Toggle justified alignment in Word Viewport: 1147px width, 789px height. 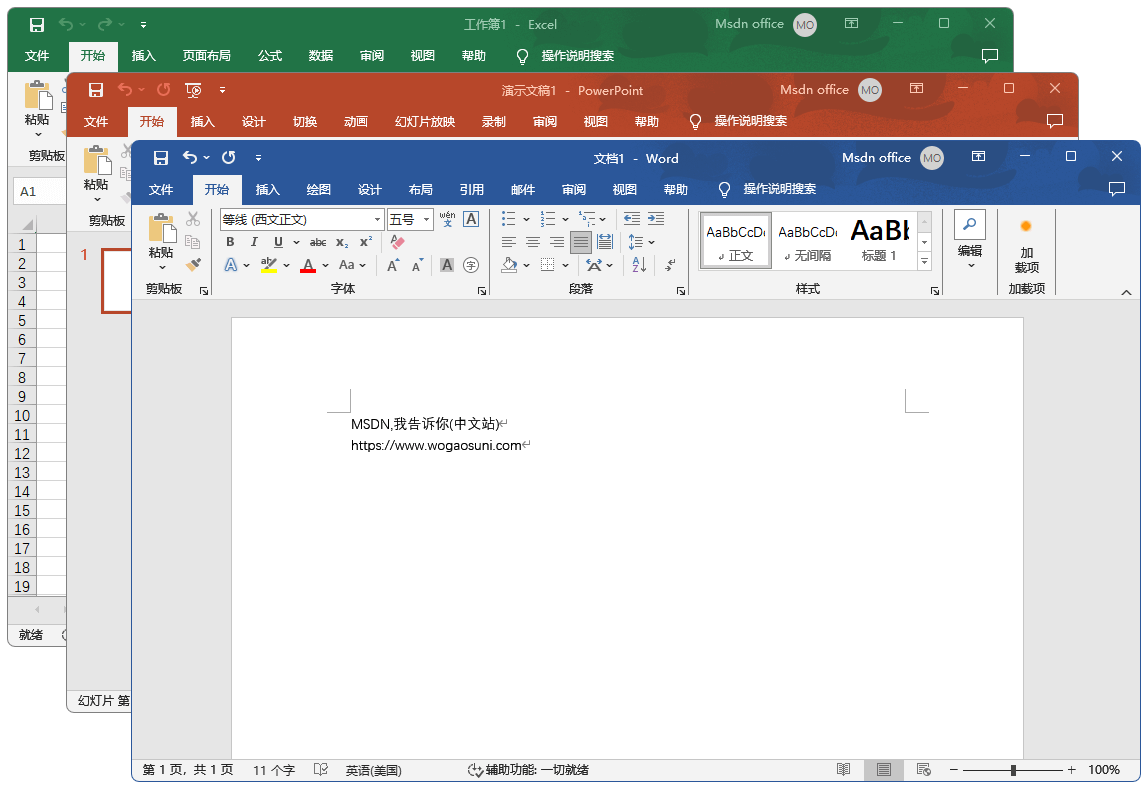pos(581,242)
